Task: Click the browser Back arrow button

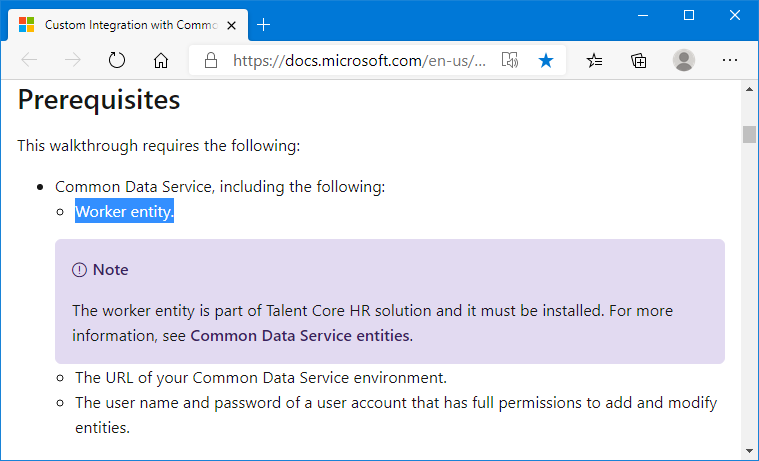Action: 30,60
